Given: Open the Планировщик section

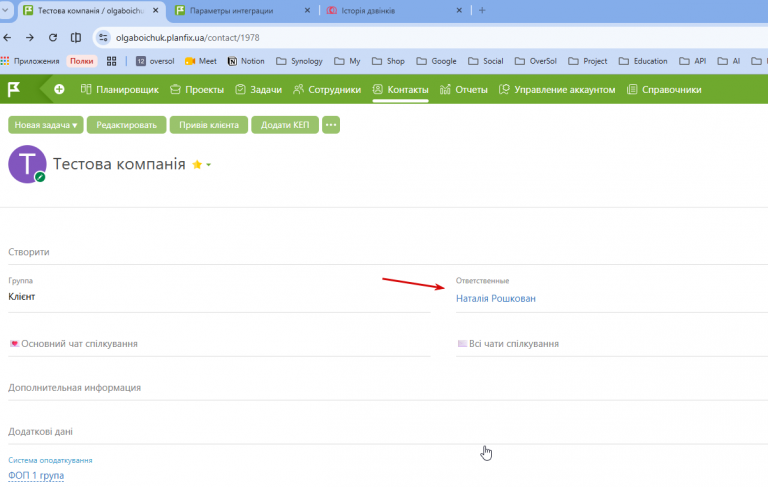Looking at the screenshot, I should coord(120,90).
